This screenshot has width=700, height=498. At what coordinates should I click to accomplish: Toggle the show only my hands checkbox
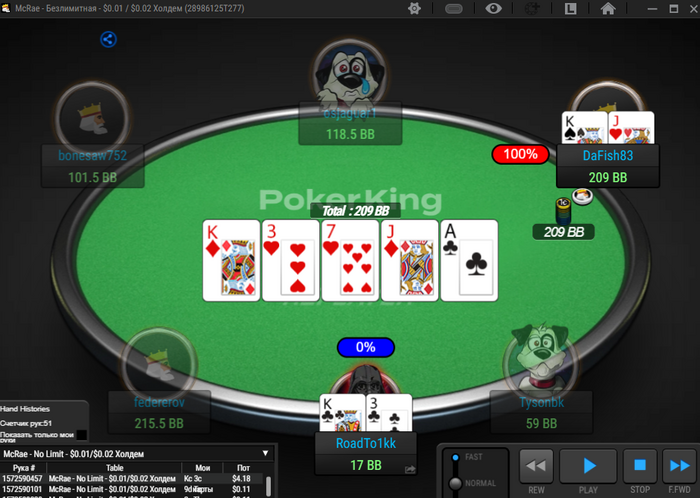tap(82, 435)
